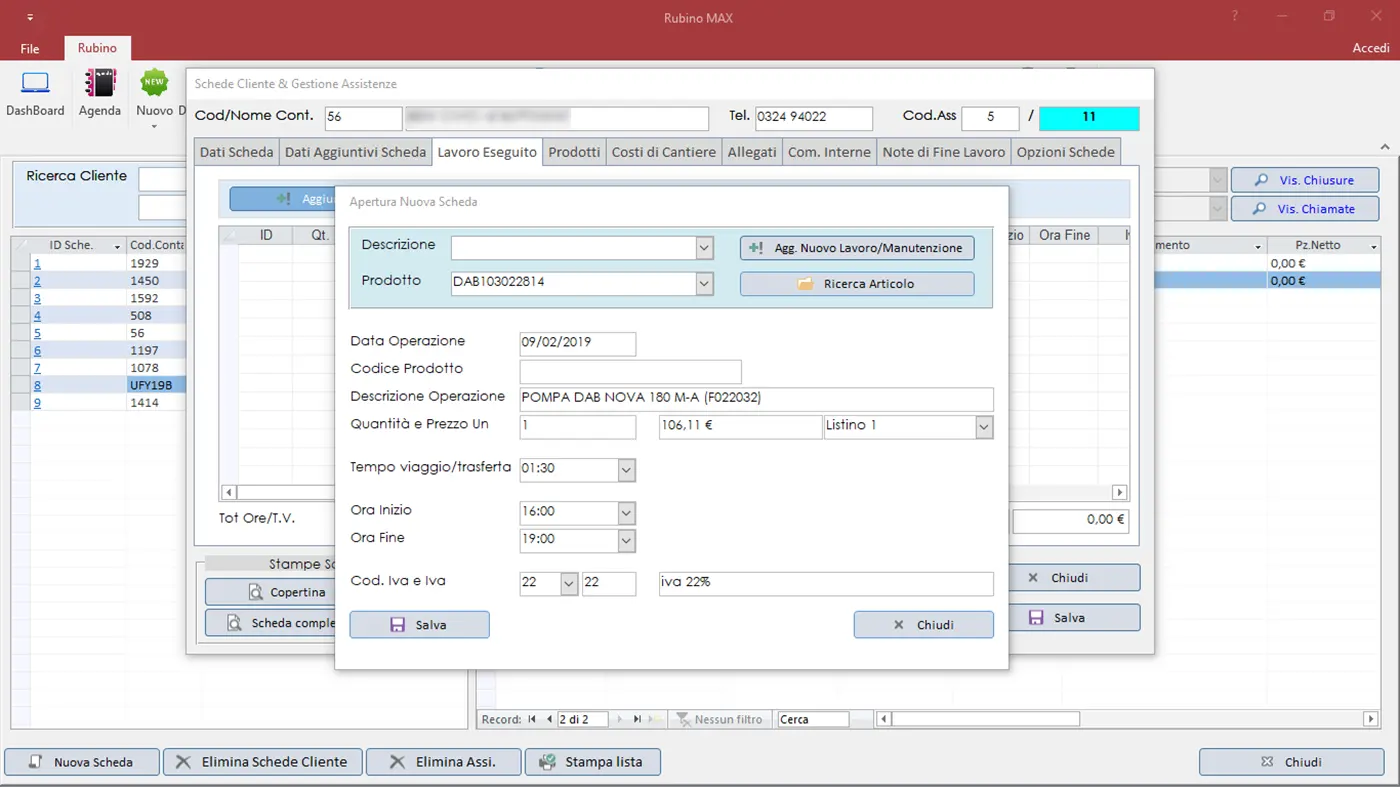Click the Tel. field 0324 94022
The image size is (1400, 787).
pyautogui.click(x=814, y=118)
